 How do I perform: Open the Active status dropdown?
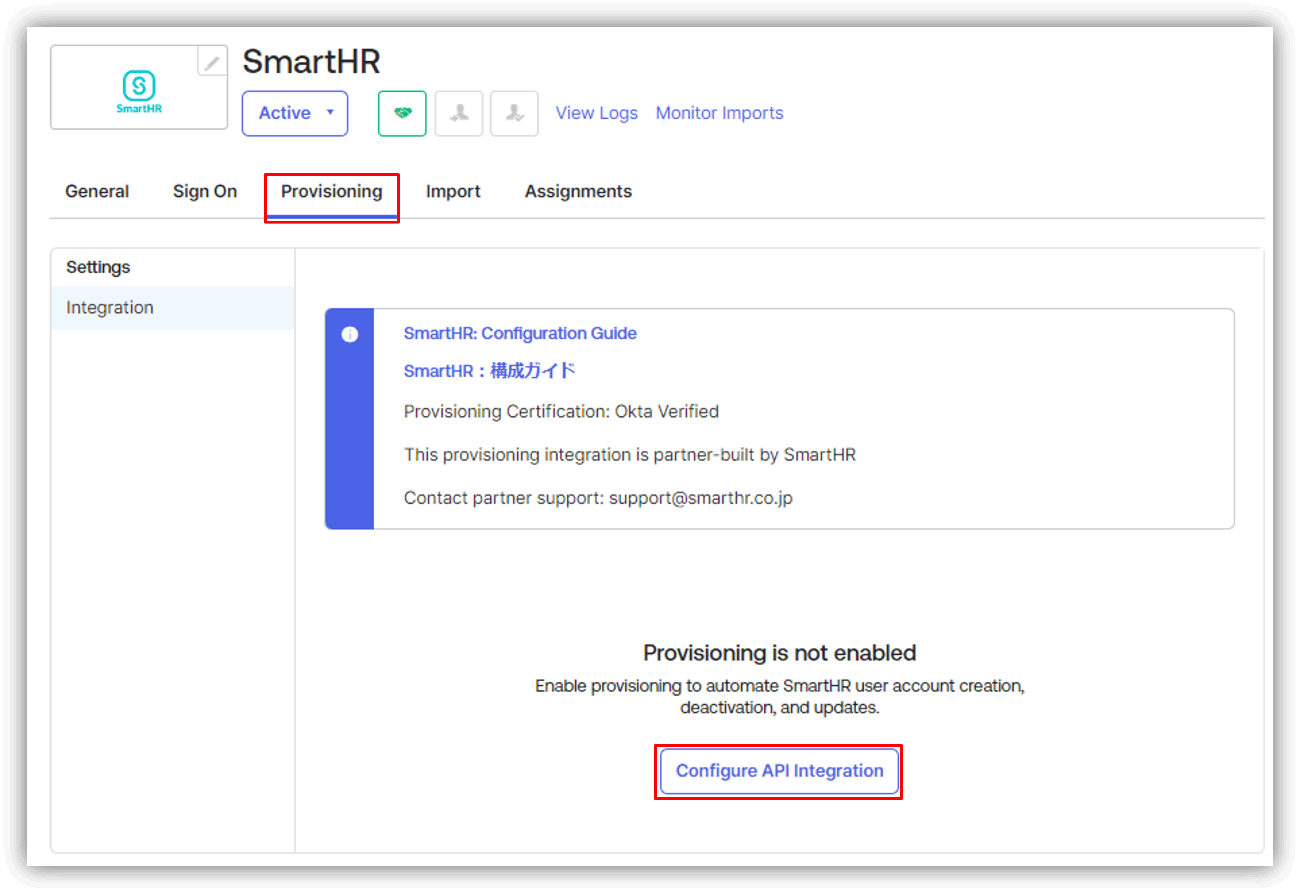[295, 113]
